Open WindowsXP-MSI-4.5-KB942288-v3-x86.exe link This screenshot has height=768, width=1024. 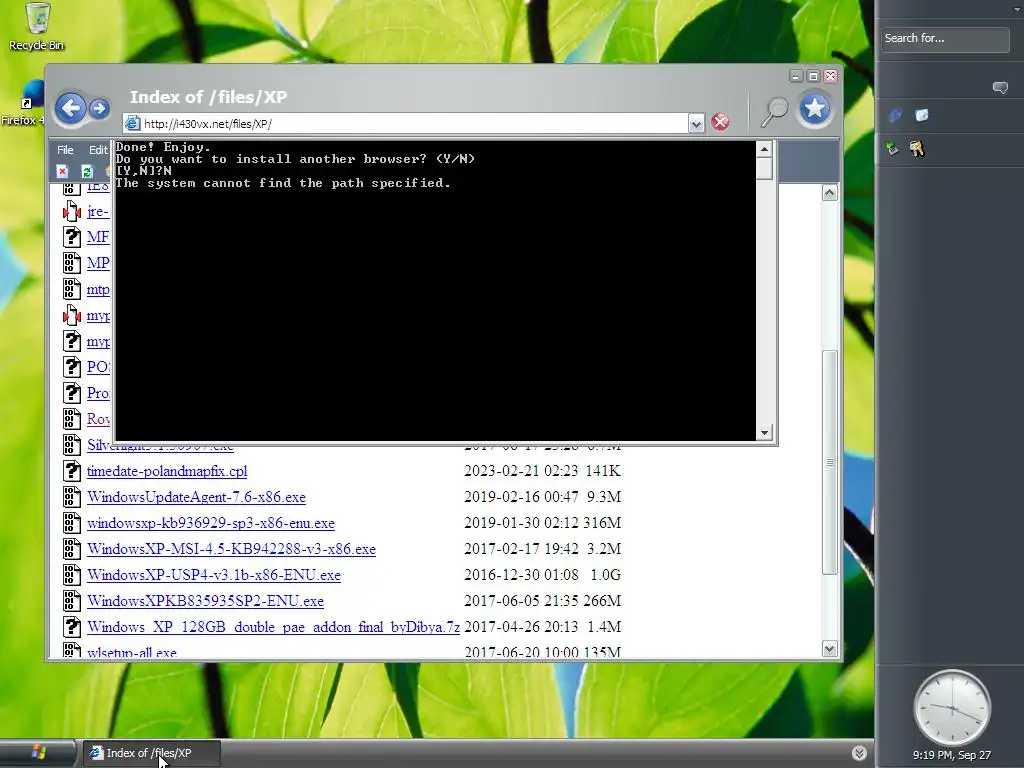231,549
